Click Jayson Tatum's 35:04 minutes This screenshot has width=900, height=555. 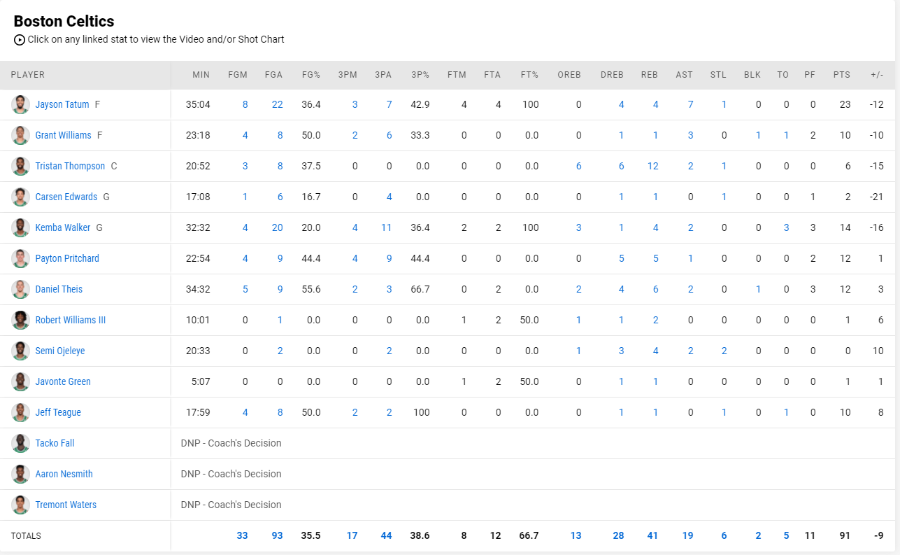[x=198, y=104]
